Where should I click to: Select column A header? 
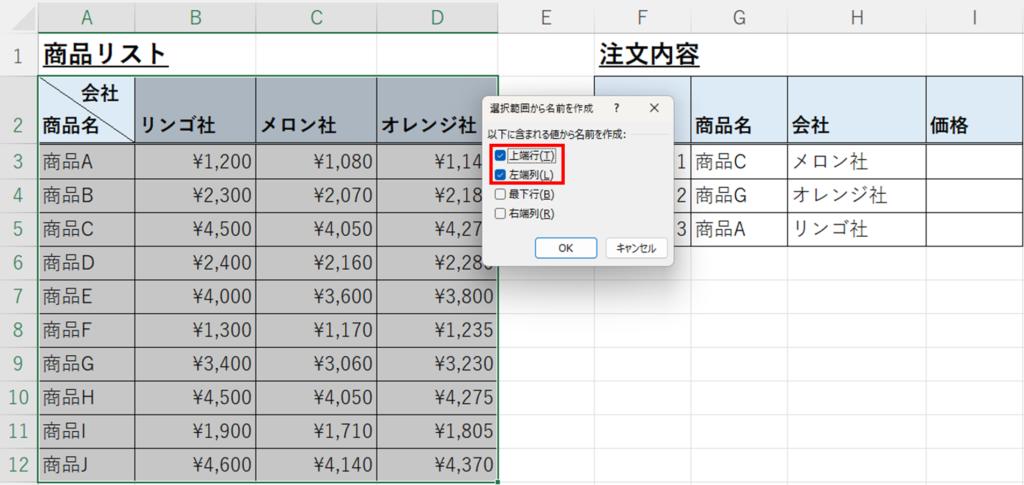click(x=86, y=16)
